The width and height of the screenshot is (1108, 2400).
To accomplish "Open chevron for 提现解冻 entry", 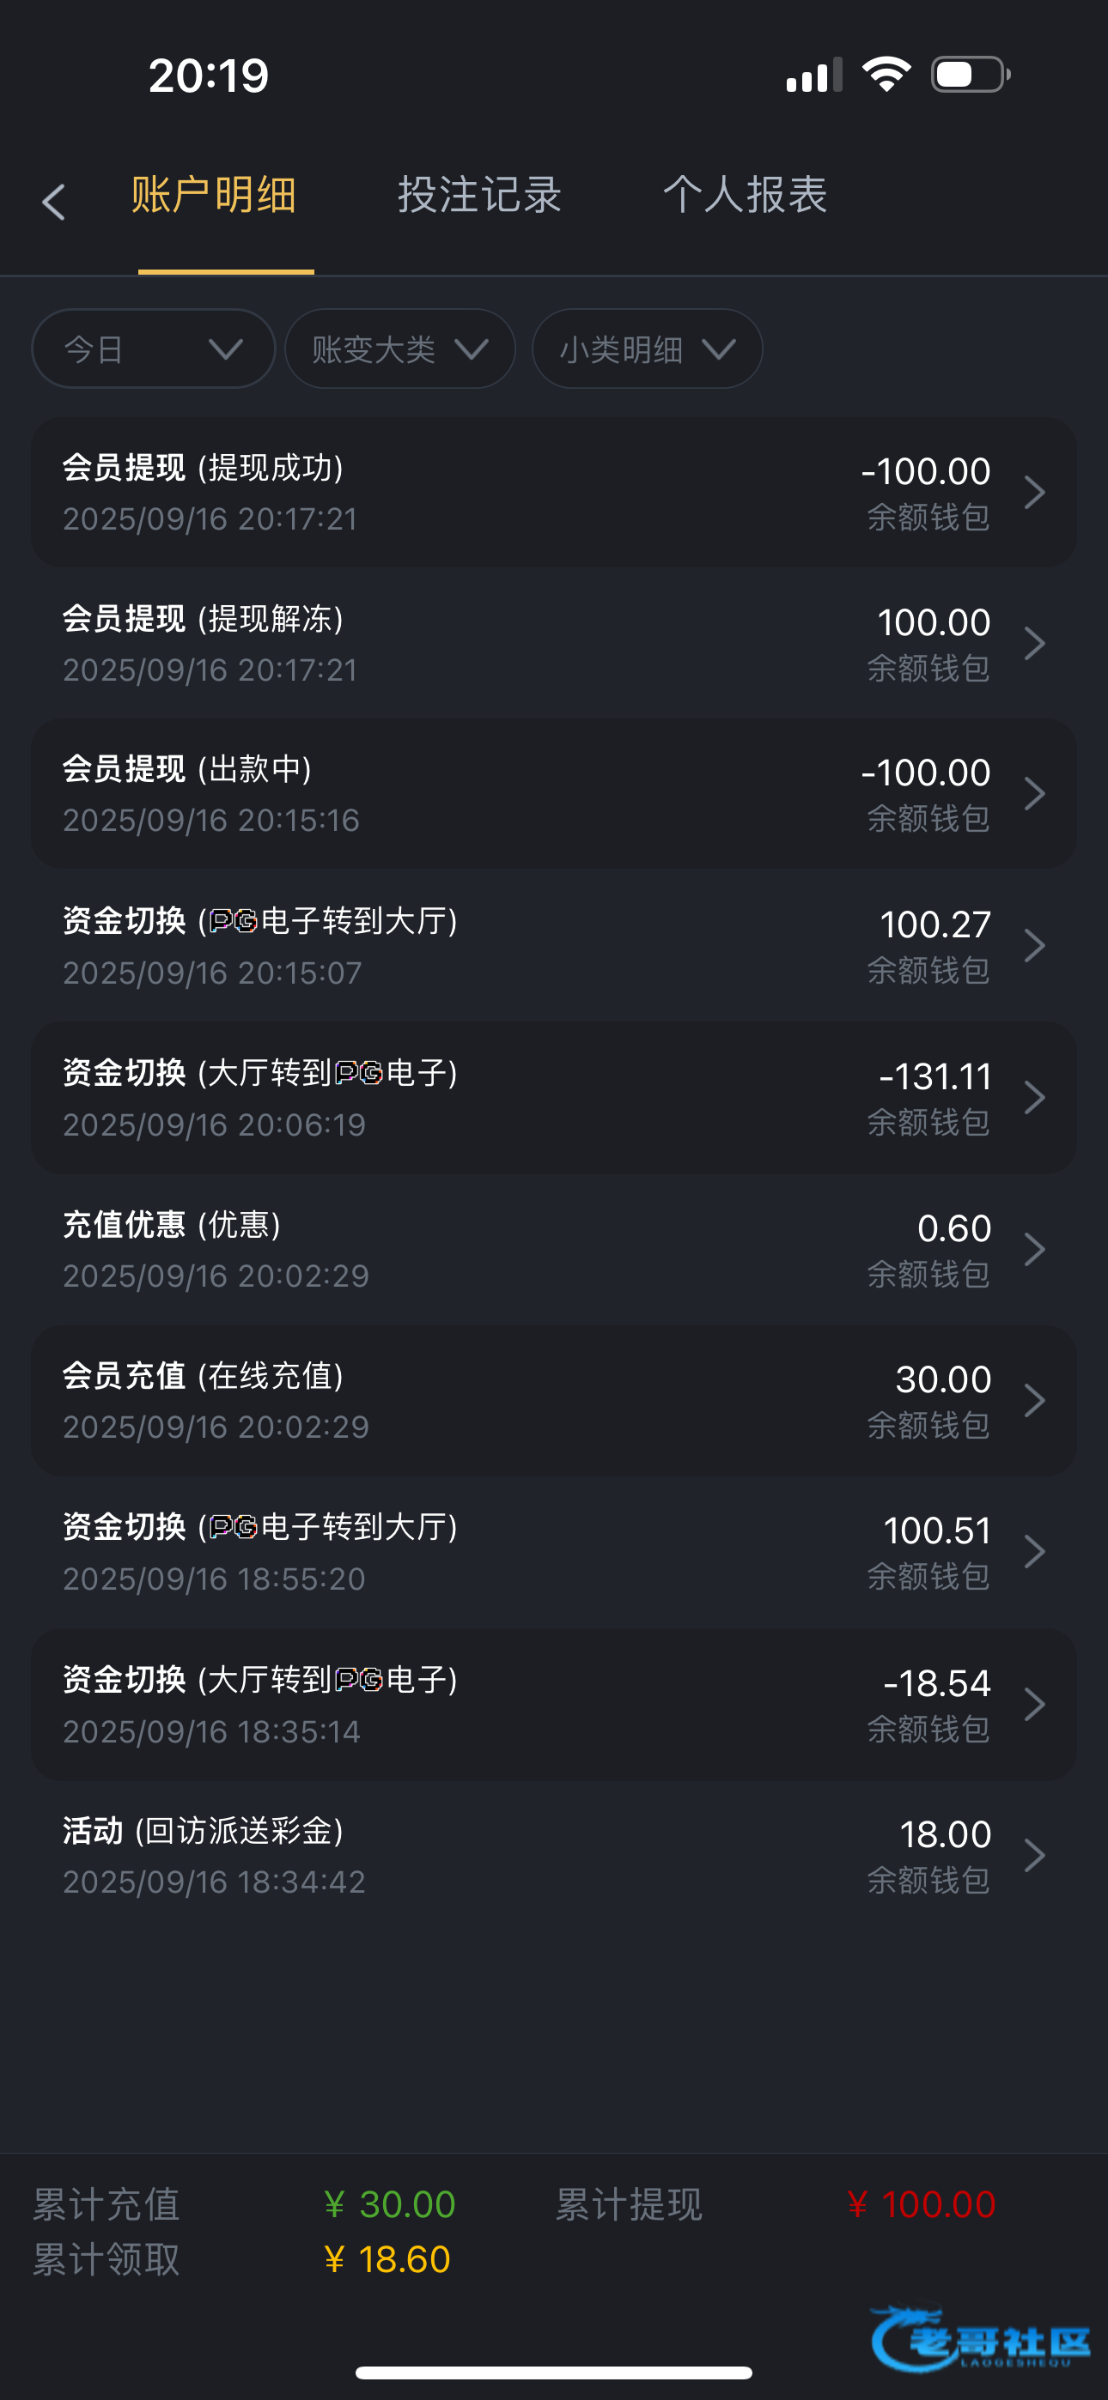I will point(1035,644).
